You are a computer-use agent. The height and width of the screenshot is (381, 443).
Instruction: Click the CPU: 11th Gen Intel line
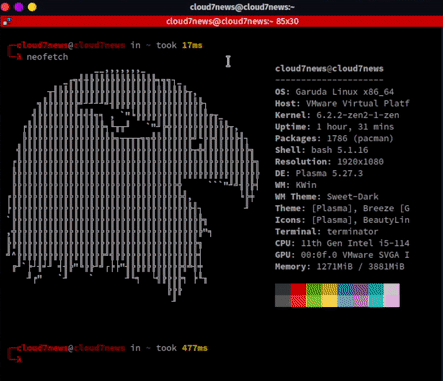point(342,243)
